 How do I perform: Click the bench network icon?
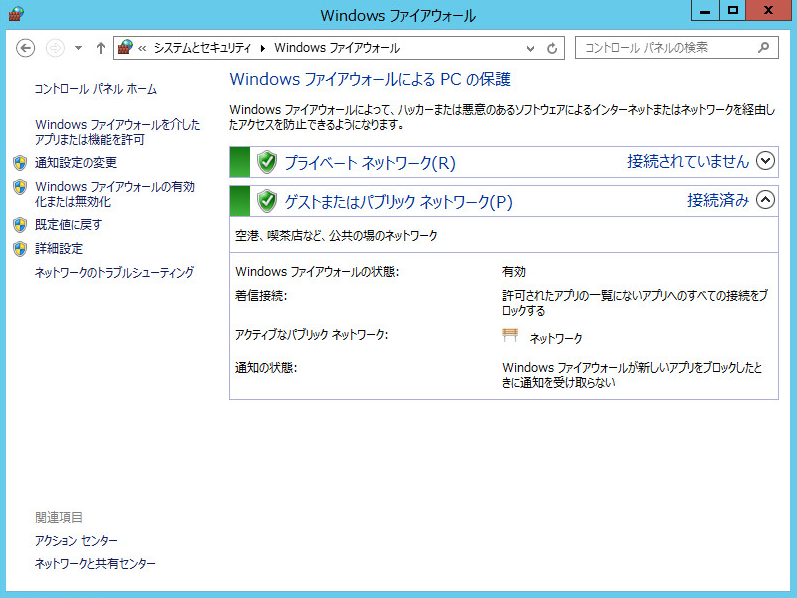(510, 336)
